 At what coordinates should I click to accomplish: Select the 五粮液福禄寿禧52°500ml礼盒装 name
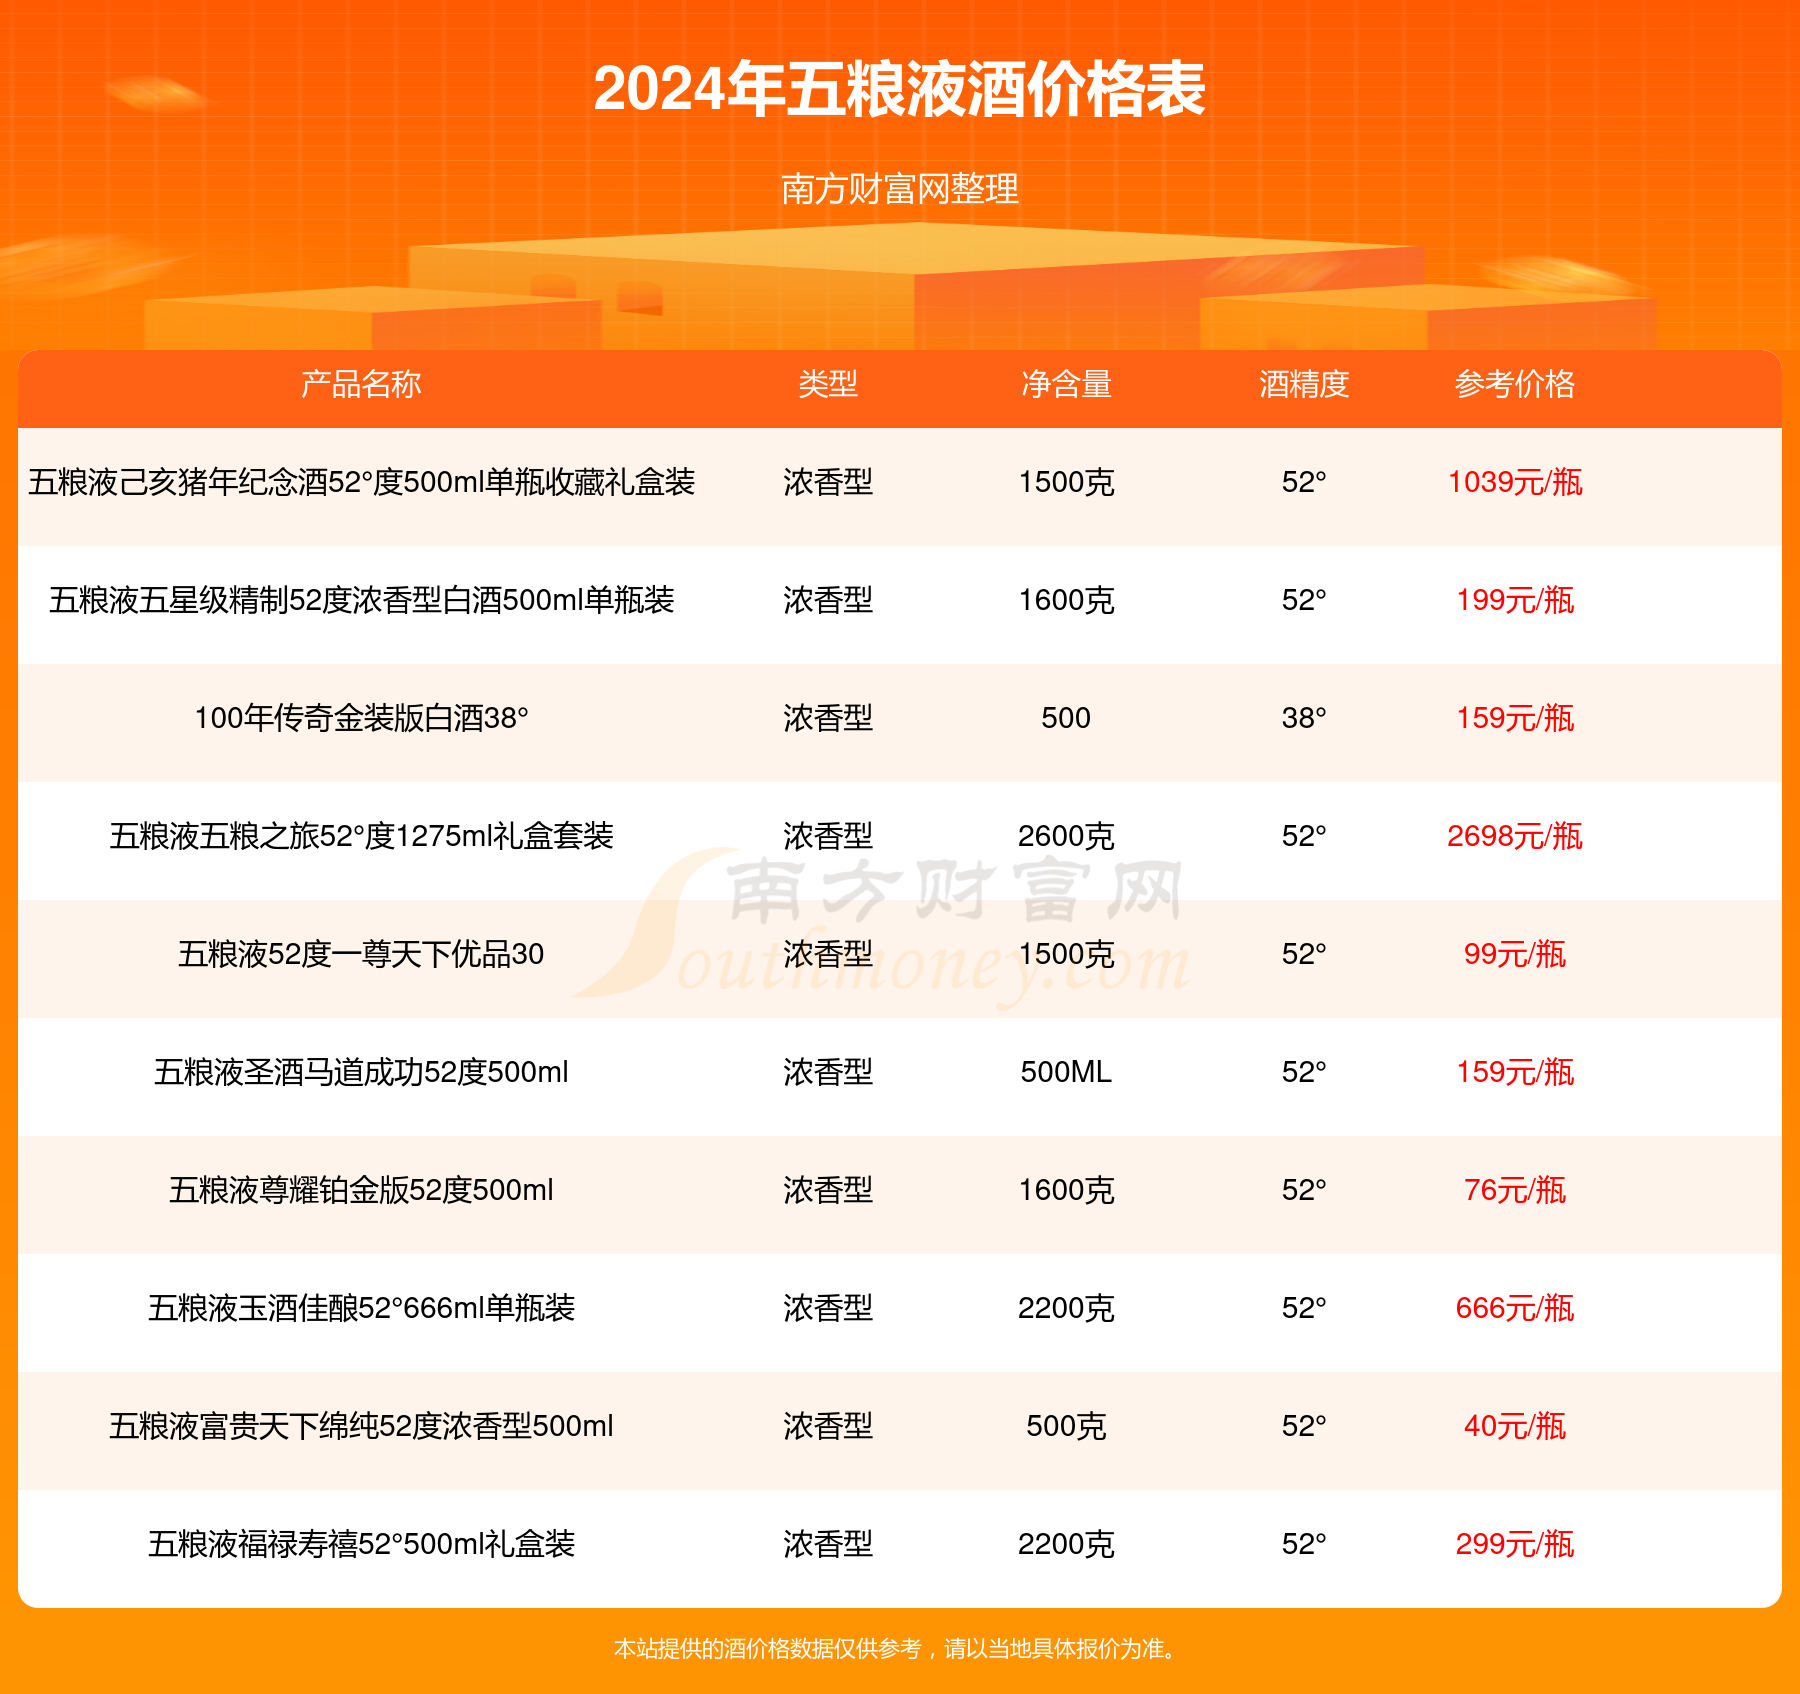361,1544
